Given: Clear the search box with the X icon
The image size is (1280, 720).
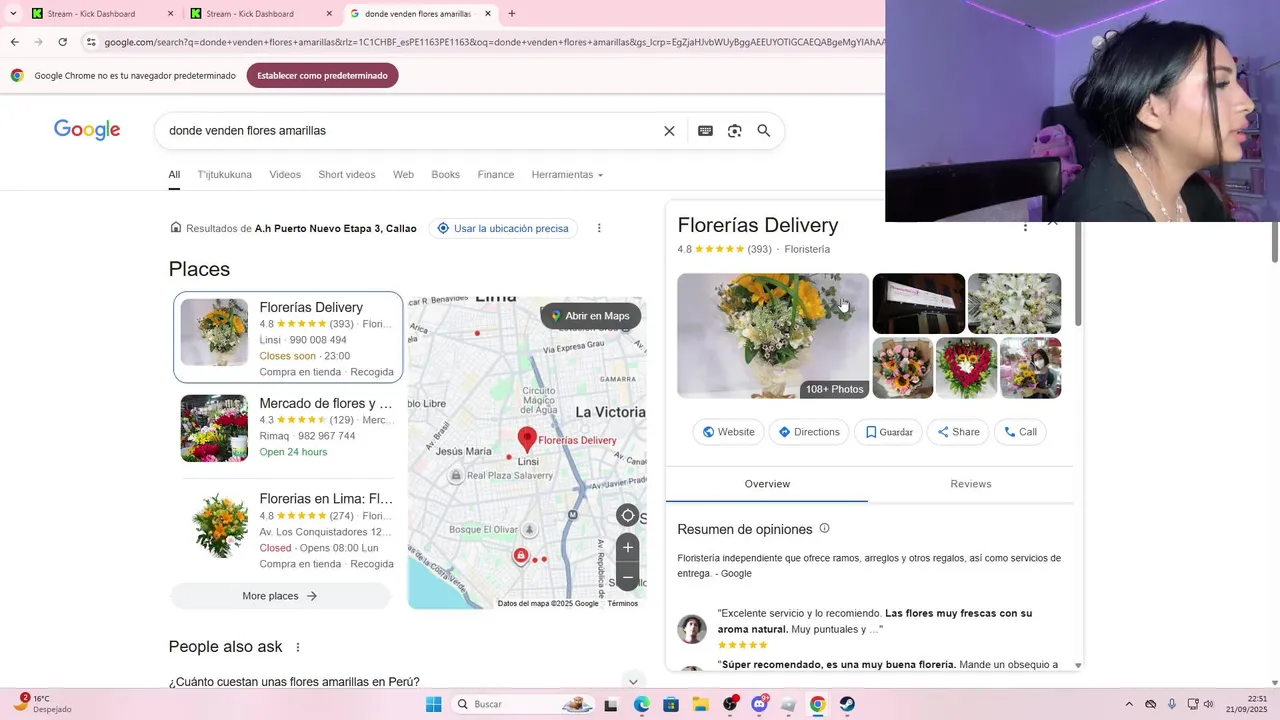Looking at the screenshot, I should click(x=669, y=131).
